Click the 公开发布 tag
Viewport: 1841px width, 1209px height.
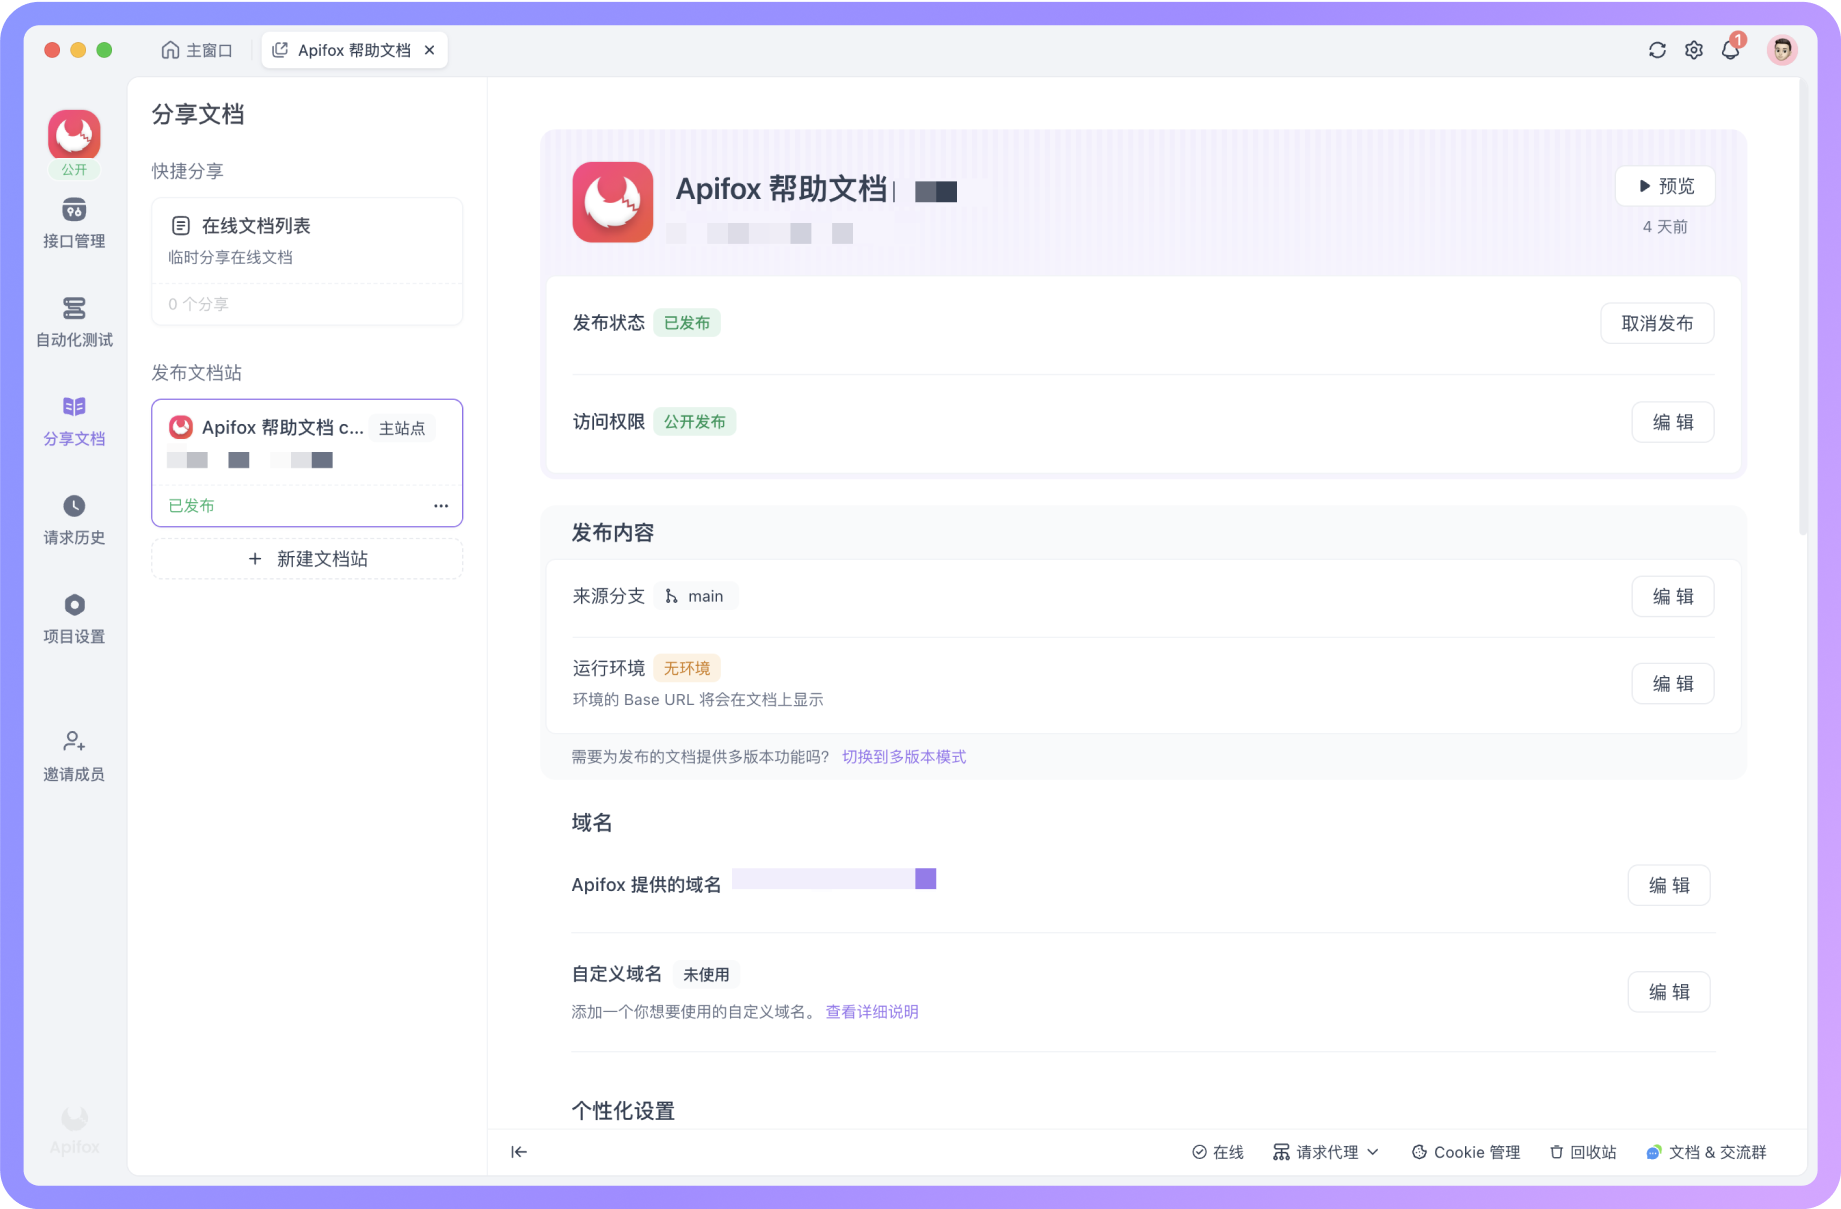pos(695,422)
